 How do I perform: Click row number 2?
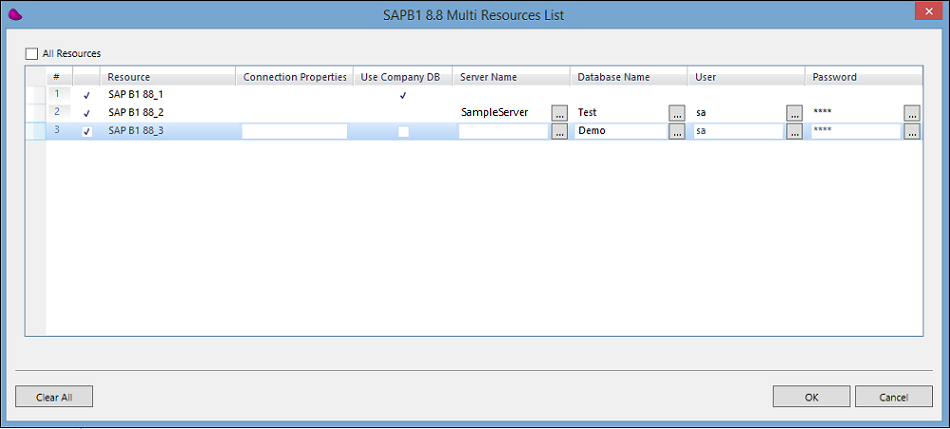pos(58,112)
